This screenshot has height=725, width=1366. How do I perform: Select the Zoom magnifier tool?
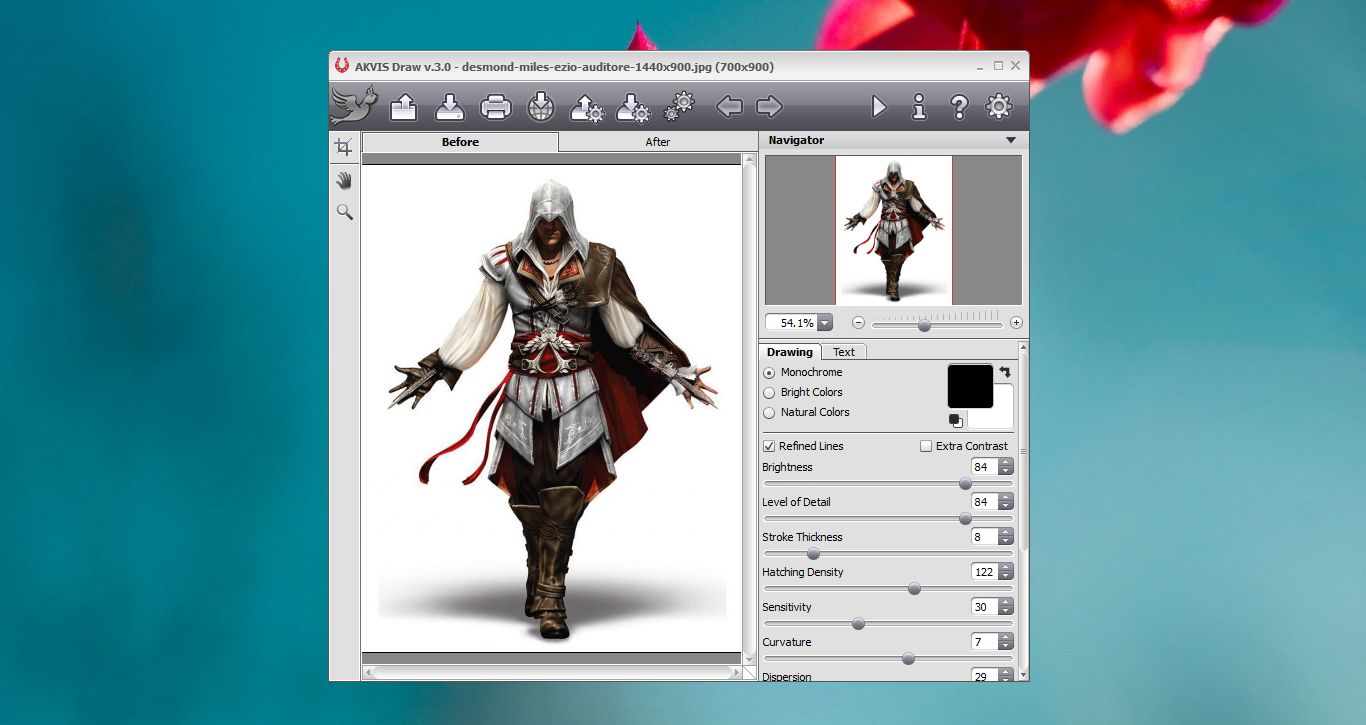pyautogui.click(x=344, y=212)
